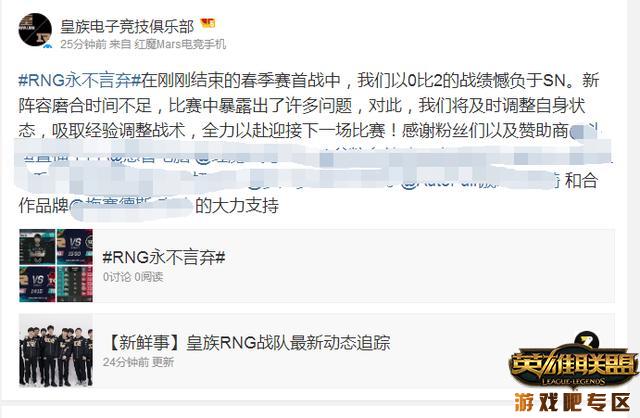The width and height of the screenshot is (640, 418).
Task: Open the #RNG永不言弃# hashtag in post text
Action: point(80,80)
